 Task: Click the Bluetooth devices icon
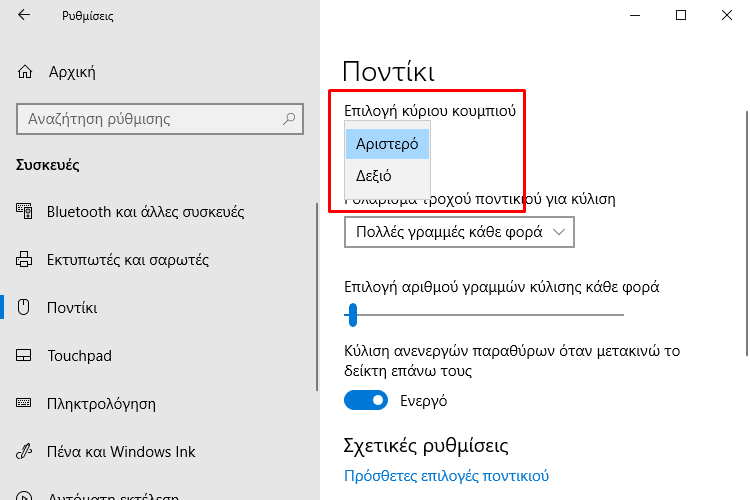(x=26, y=212)
